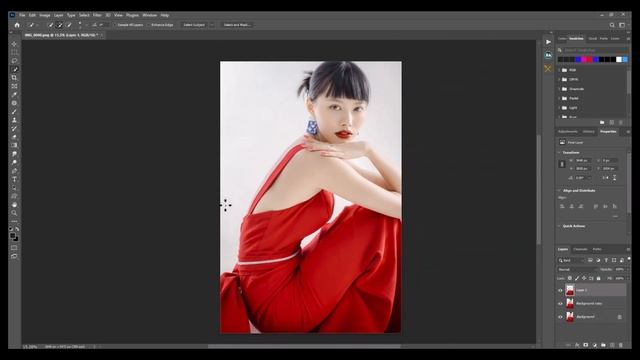The image size is (640, 360).
Task: Select the Zoom tool
Action: tap(14, 213)
